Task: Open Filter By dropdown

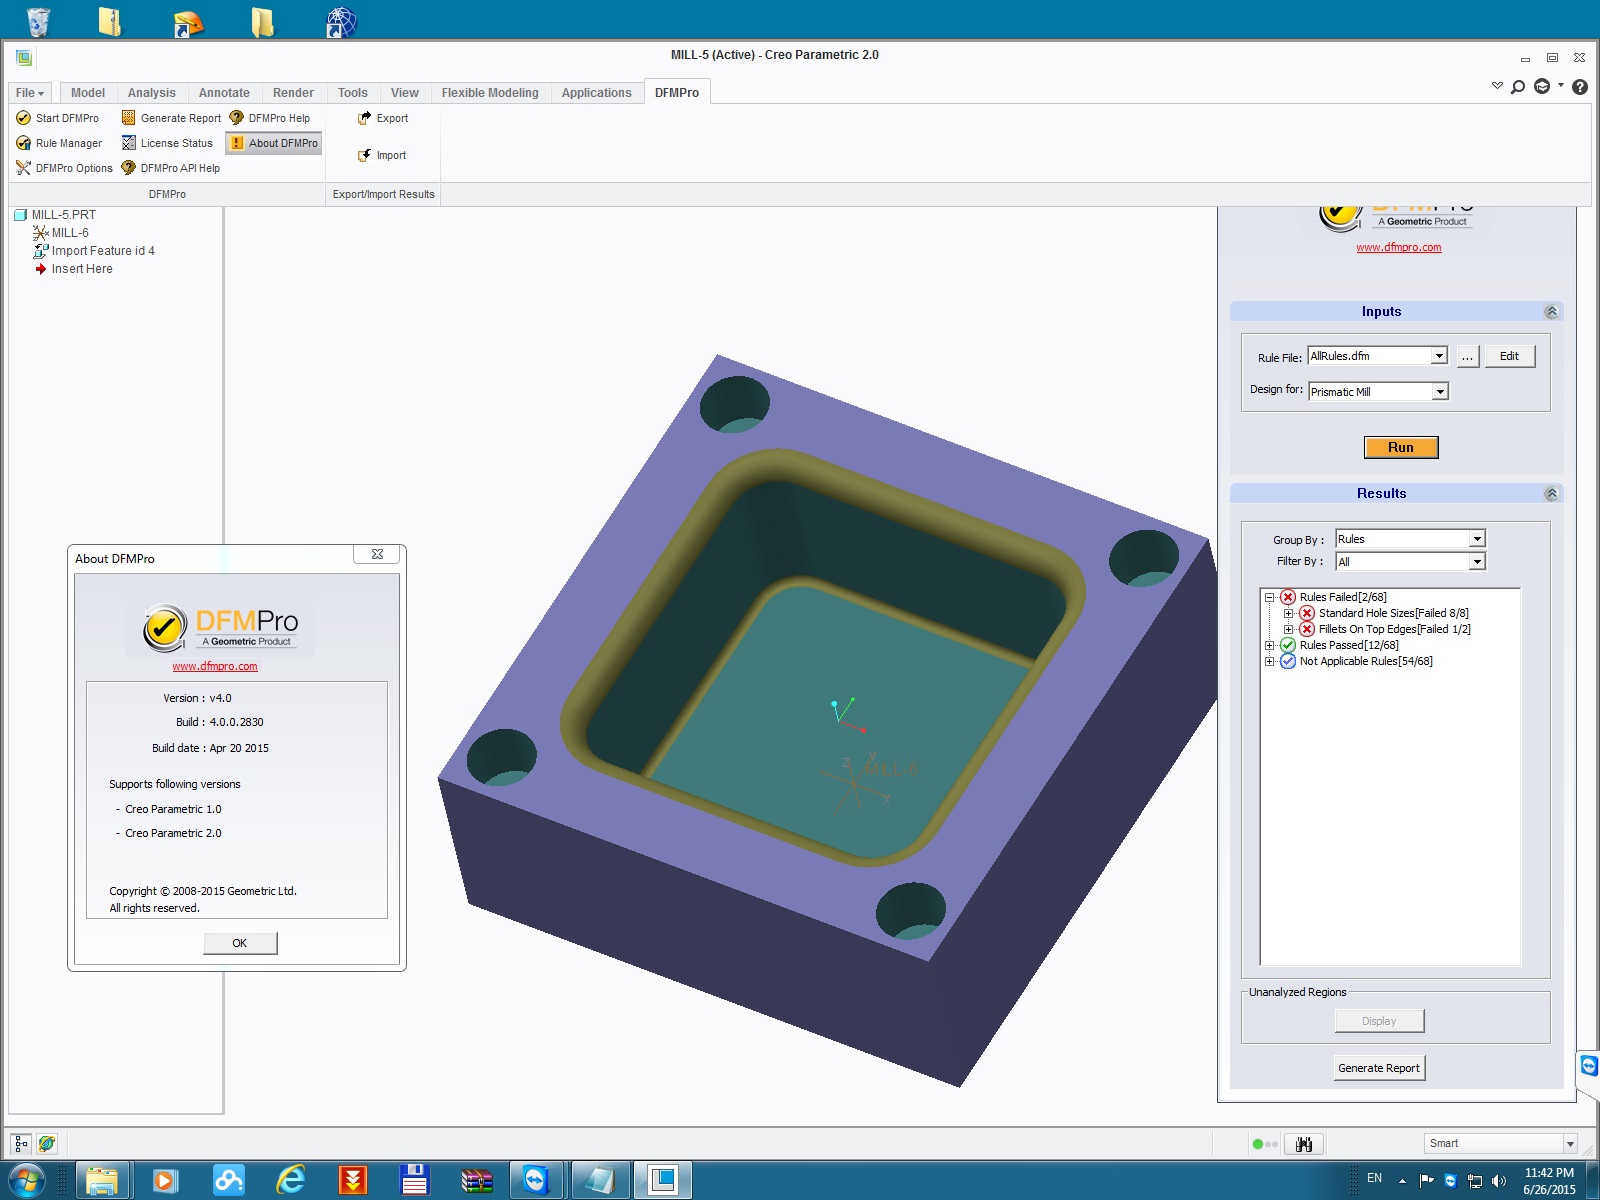Action: click(x=1477, y=562)
